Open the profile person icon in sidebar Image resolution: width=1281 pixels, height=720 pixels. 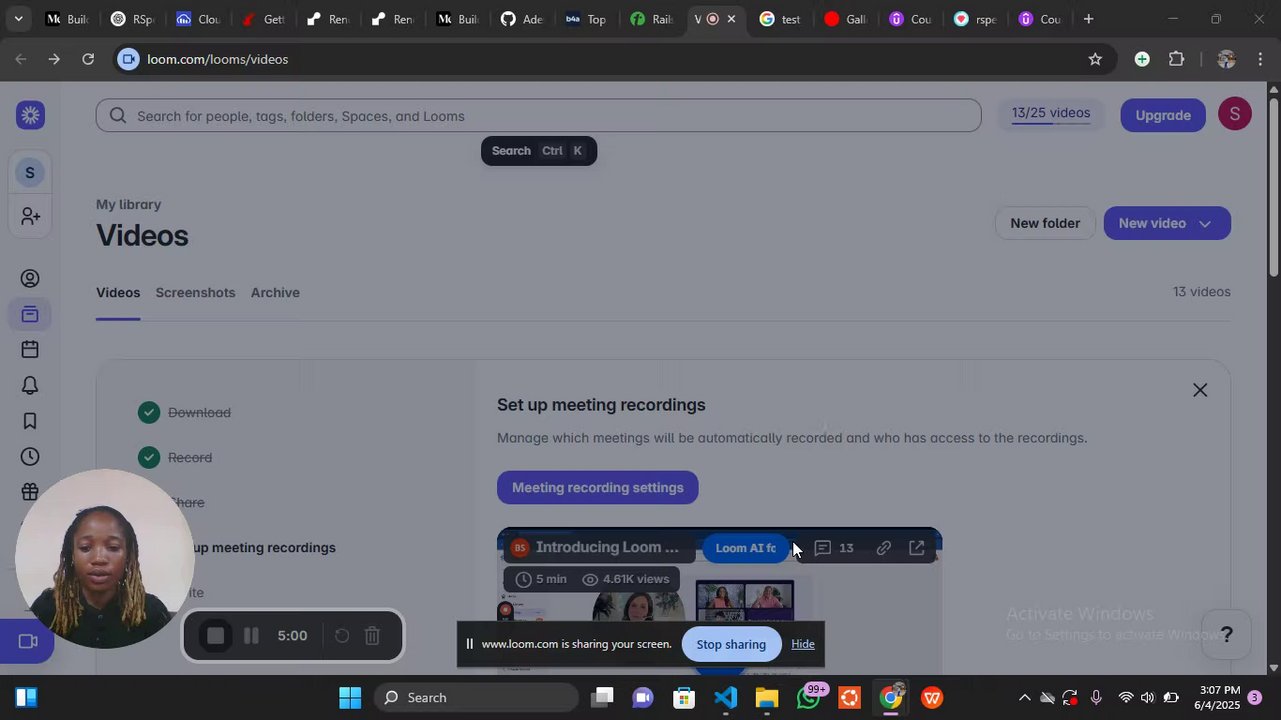pyautogui.click(x=30, y=279)
